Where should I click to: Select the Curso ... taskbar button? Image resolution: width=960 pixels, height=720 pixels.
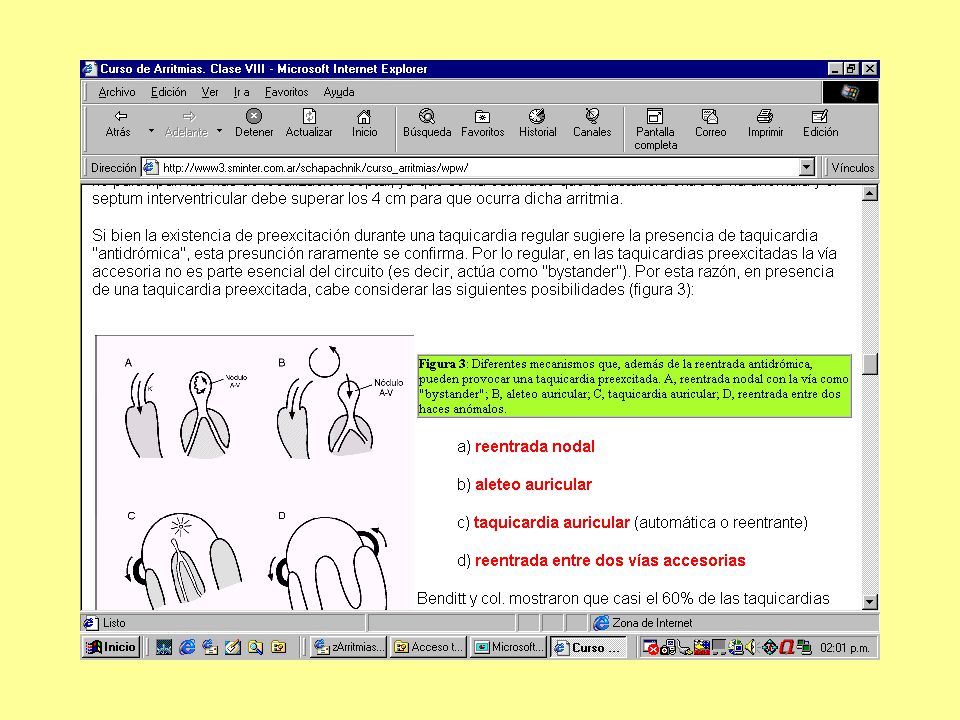tap(588, 647)
